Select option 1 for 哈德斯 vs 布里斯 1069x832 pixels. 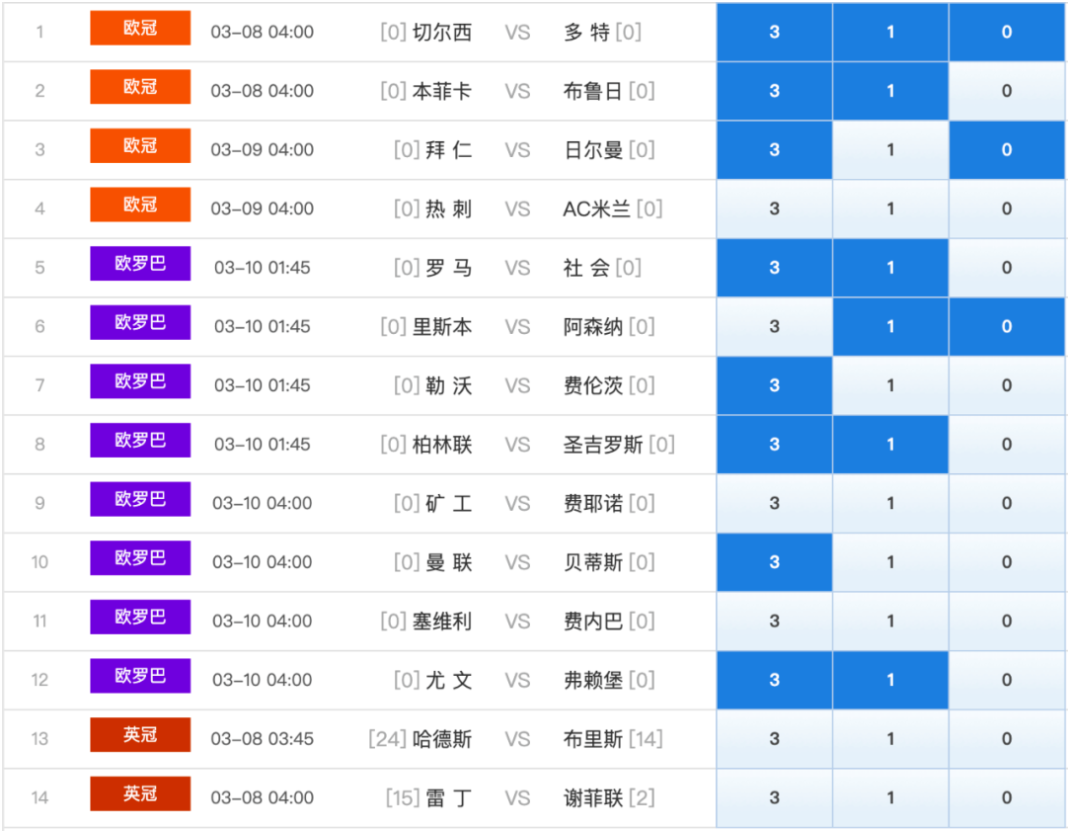coord(890,739)
